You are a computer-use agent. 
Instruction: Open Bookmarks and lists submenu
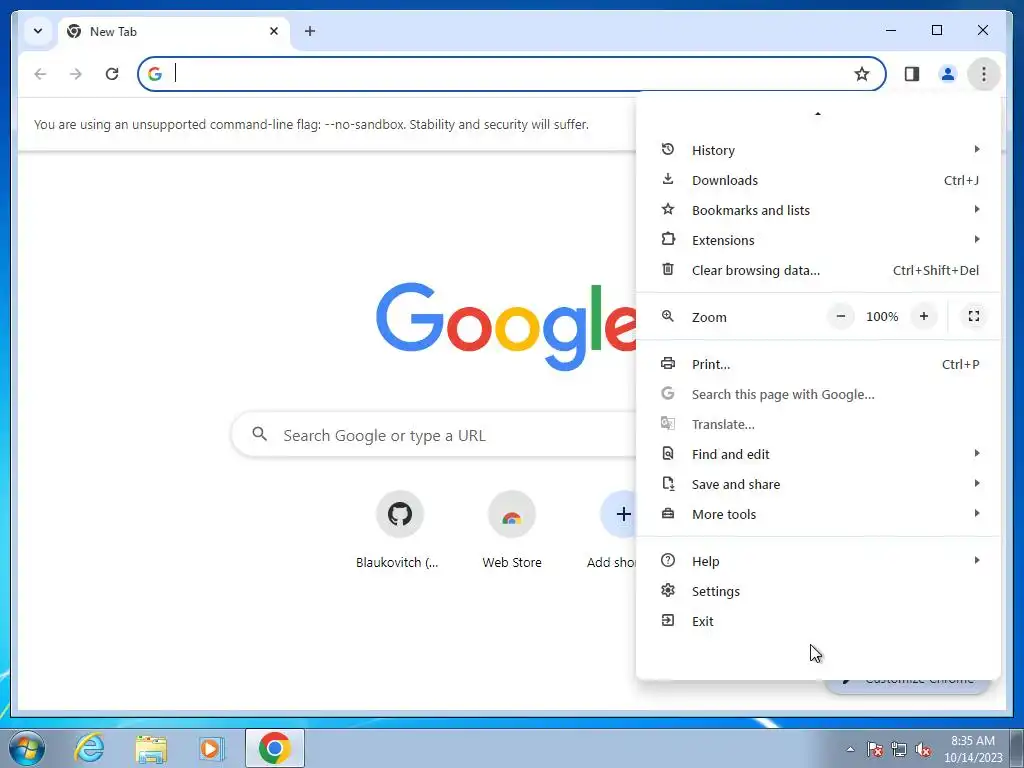(x=818, y=210)
